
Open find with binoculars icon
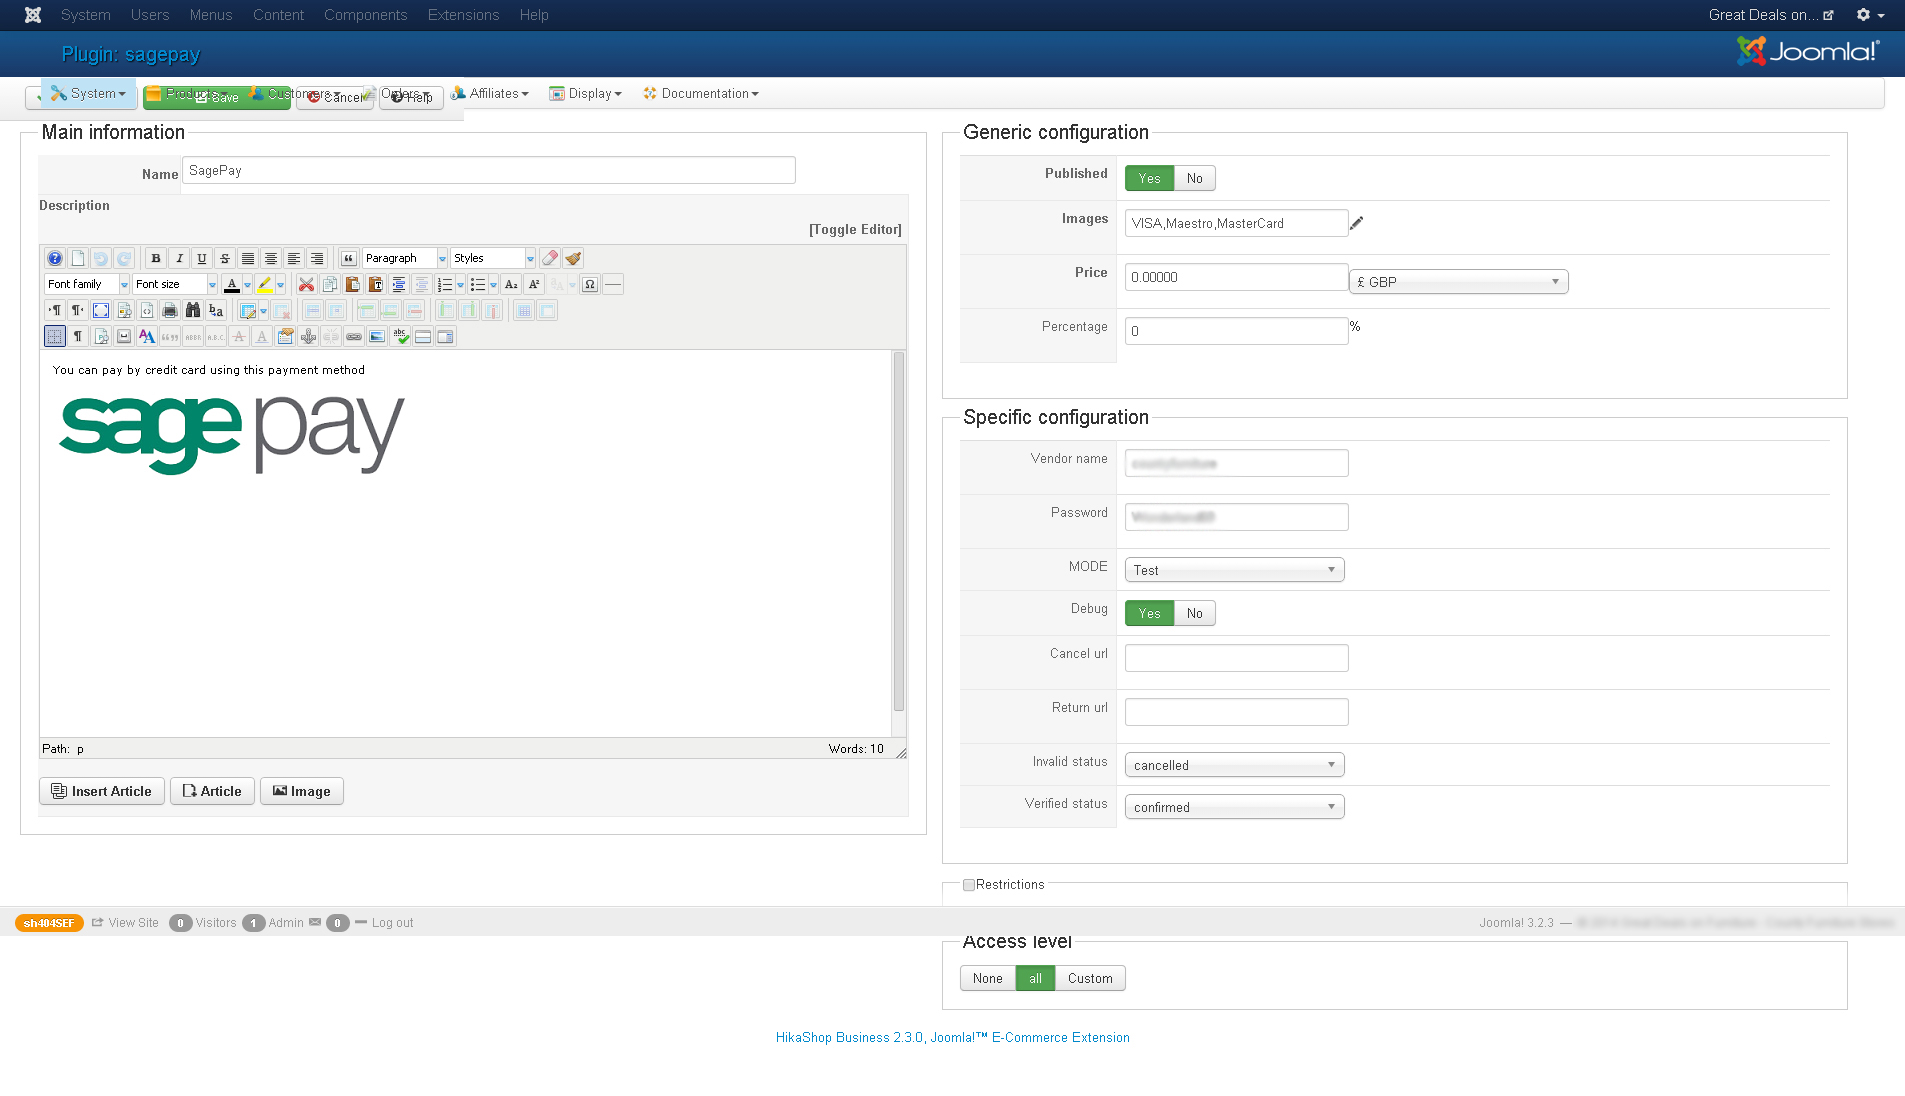(193, 310)
